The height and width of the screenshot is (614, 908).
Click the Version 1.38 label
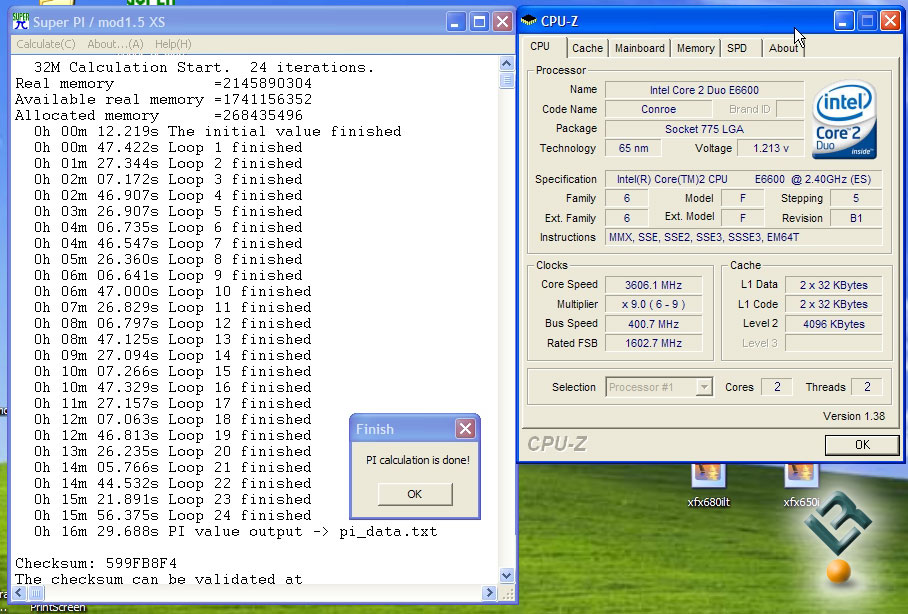point(854,416)
